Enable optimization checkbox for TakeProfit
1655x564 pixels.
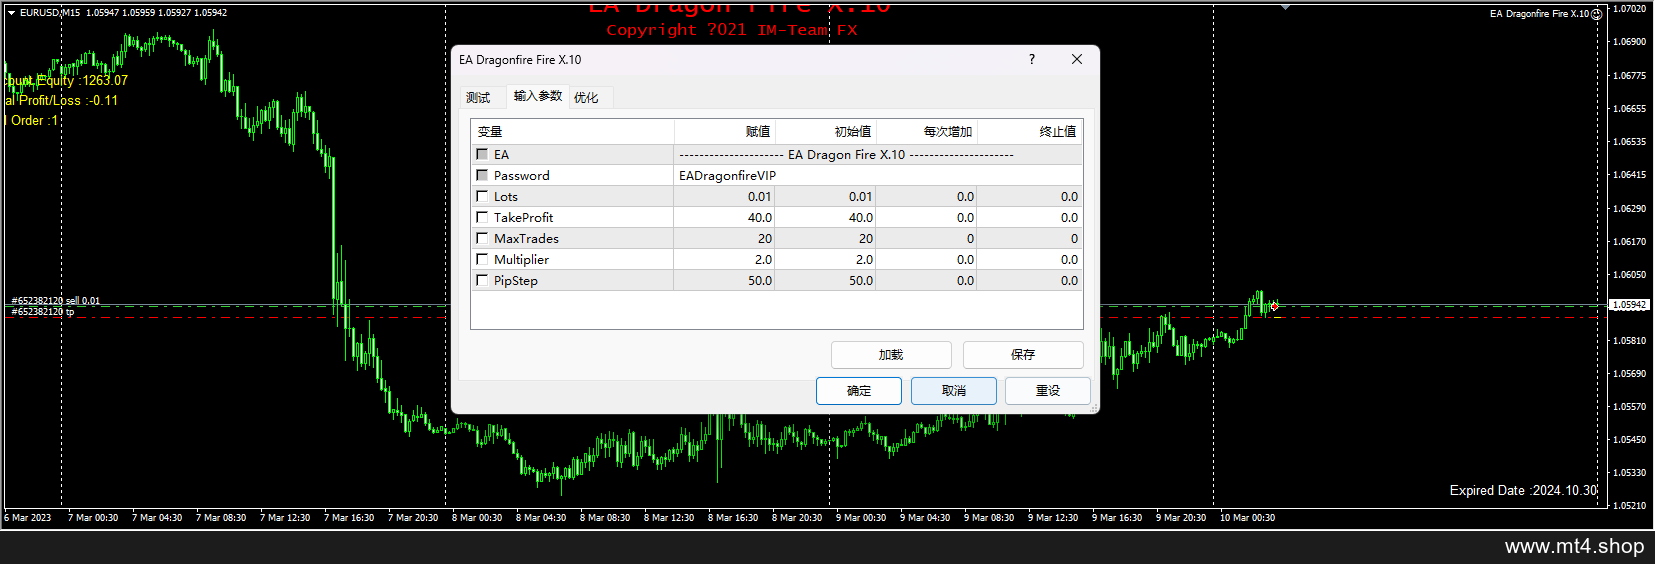pos(482,217)
